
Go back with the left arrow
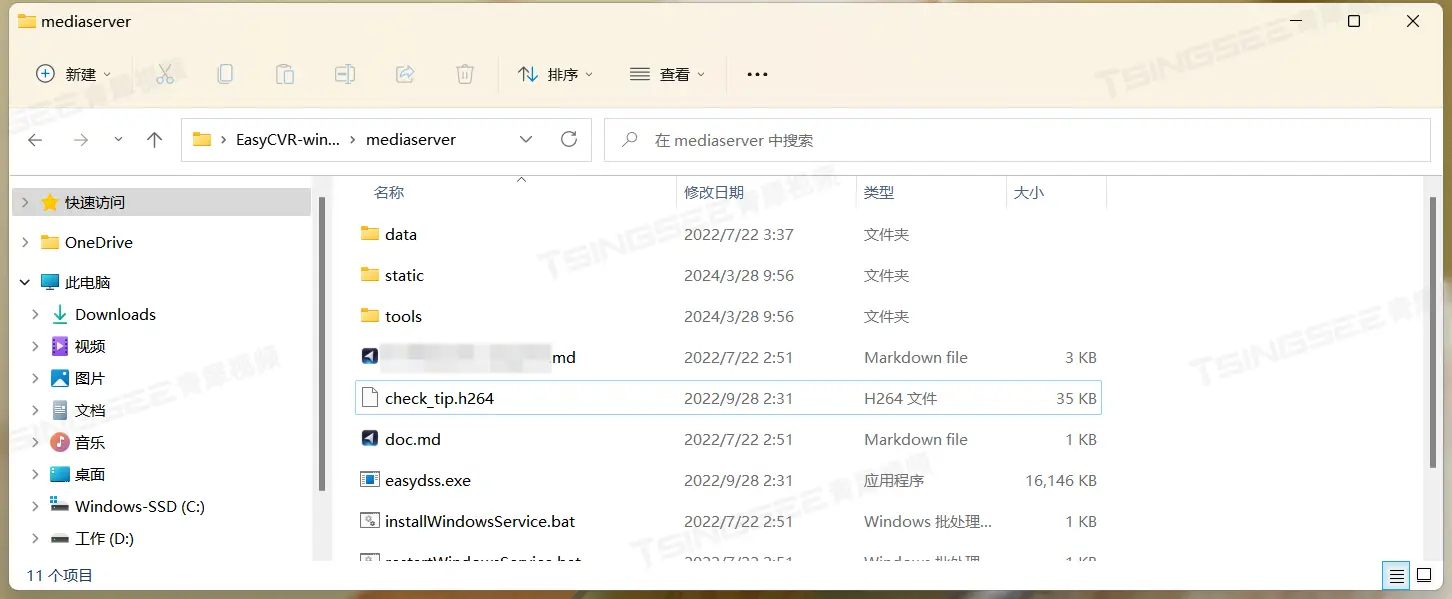[35, 140]
